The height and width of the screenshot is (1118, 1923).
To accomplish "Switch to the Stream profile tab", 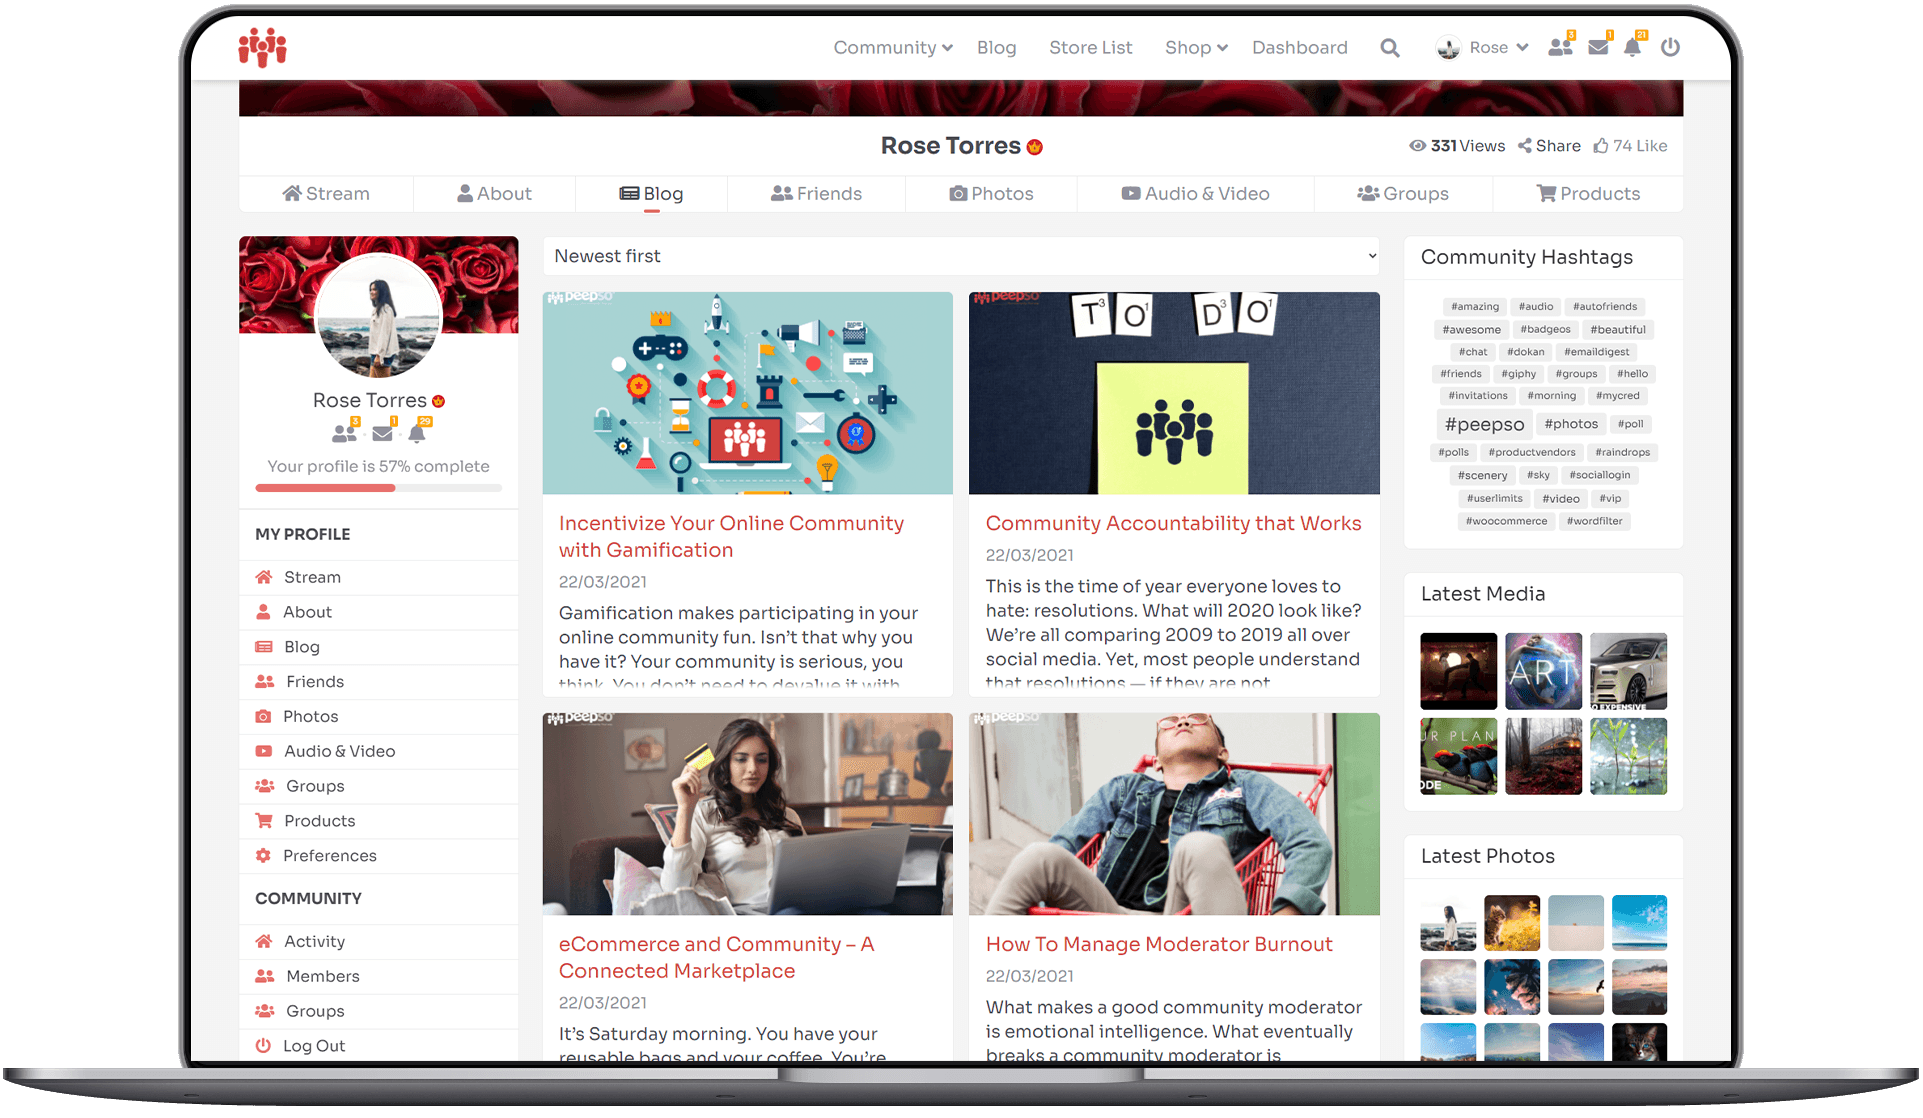I will click(326, 194).
